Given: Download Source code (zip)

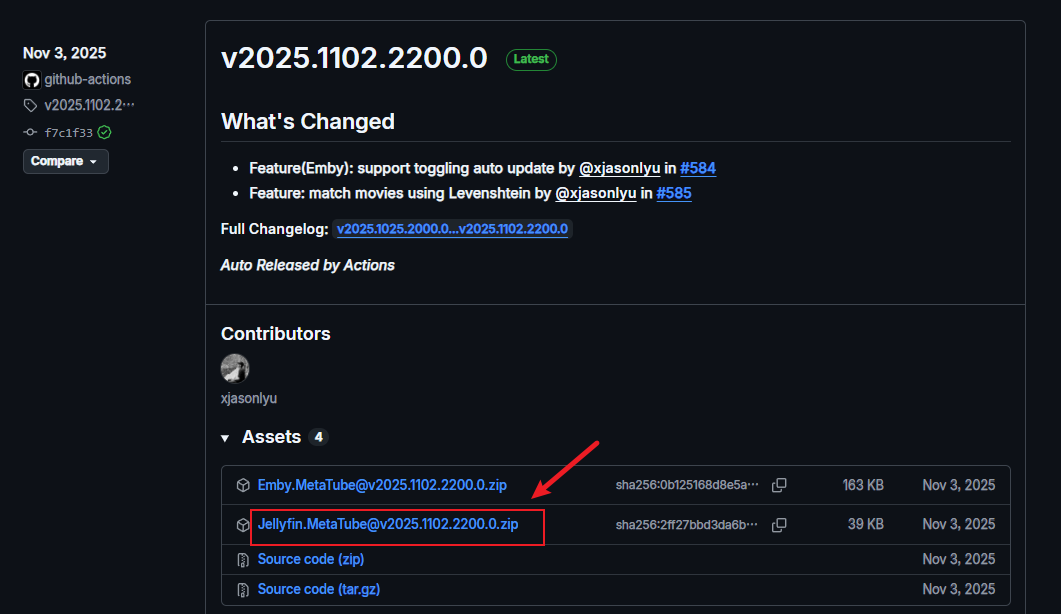Looking at the screenshot, I should (311, 559).
